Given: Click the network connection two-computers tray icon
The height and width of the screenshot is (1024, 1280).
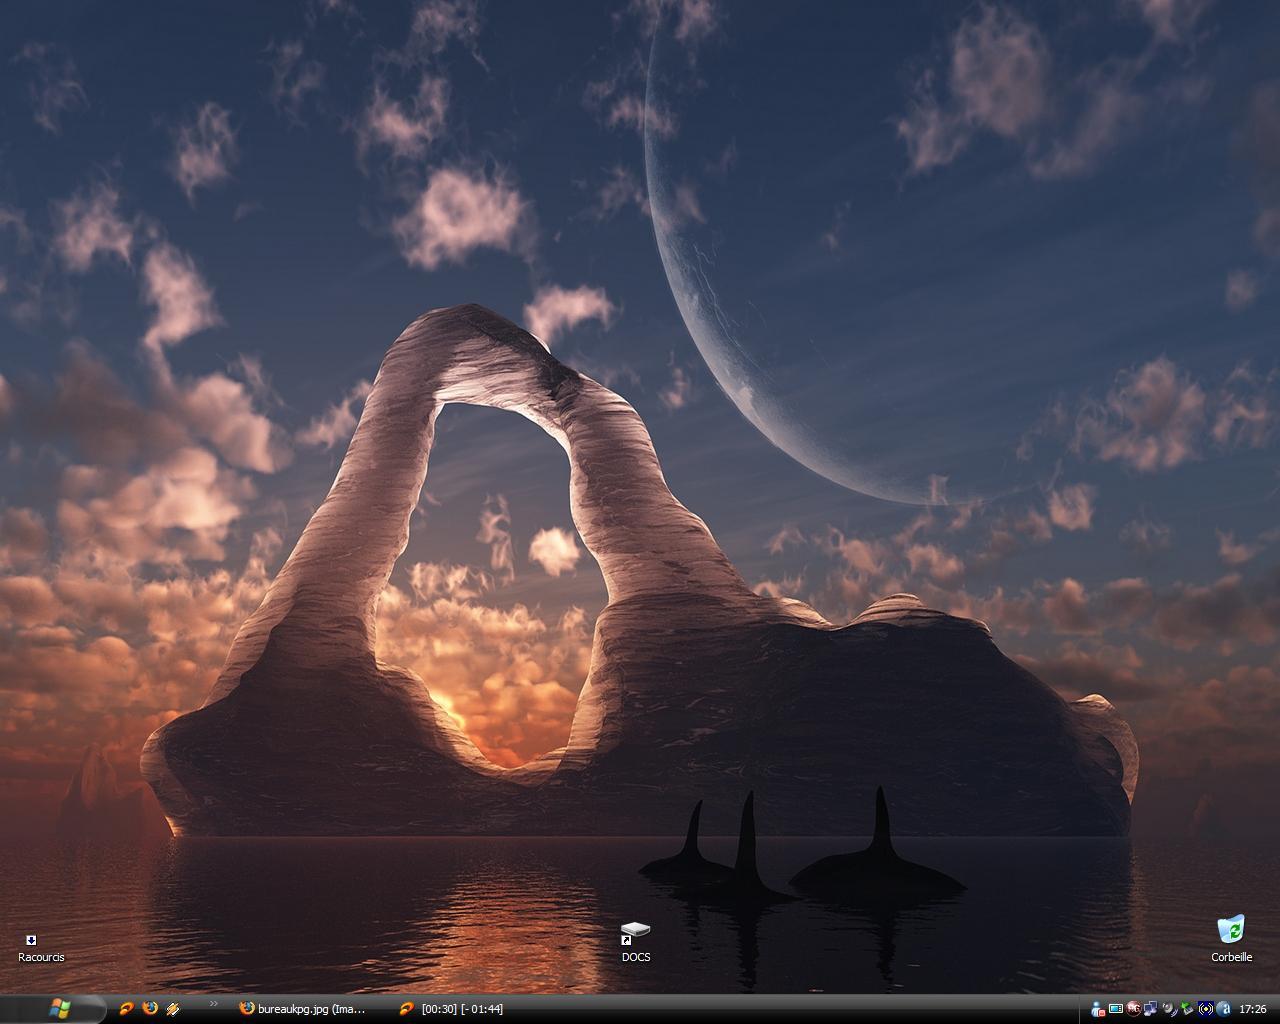Looking at the screenshot, I should (1151, 1009).
